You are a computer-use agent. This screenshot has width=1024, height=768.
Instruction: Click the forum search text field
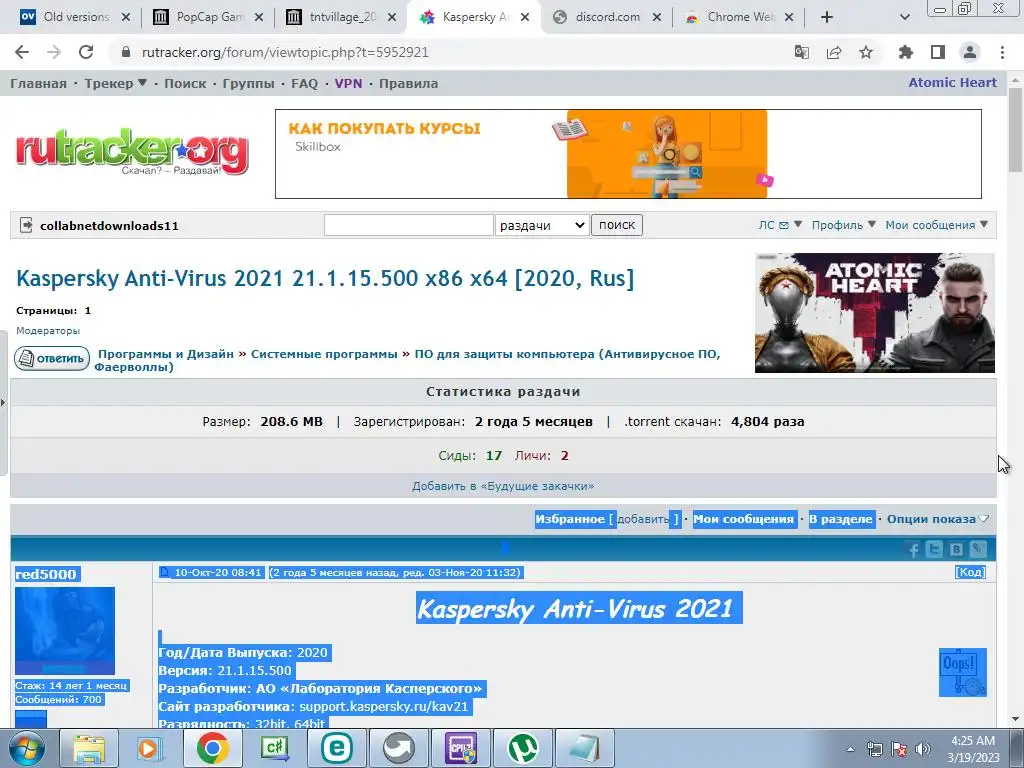(x=408, y=225)
